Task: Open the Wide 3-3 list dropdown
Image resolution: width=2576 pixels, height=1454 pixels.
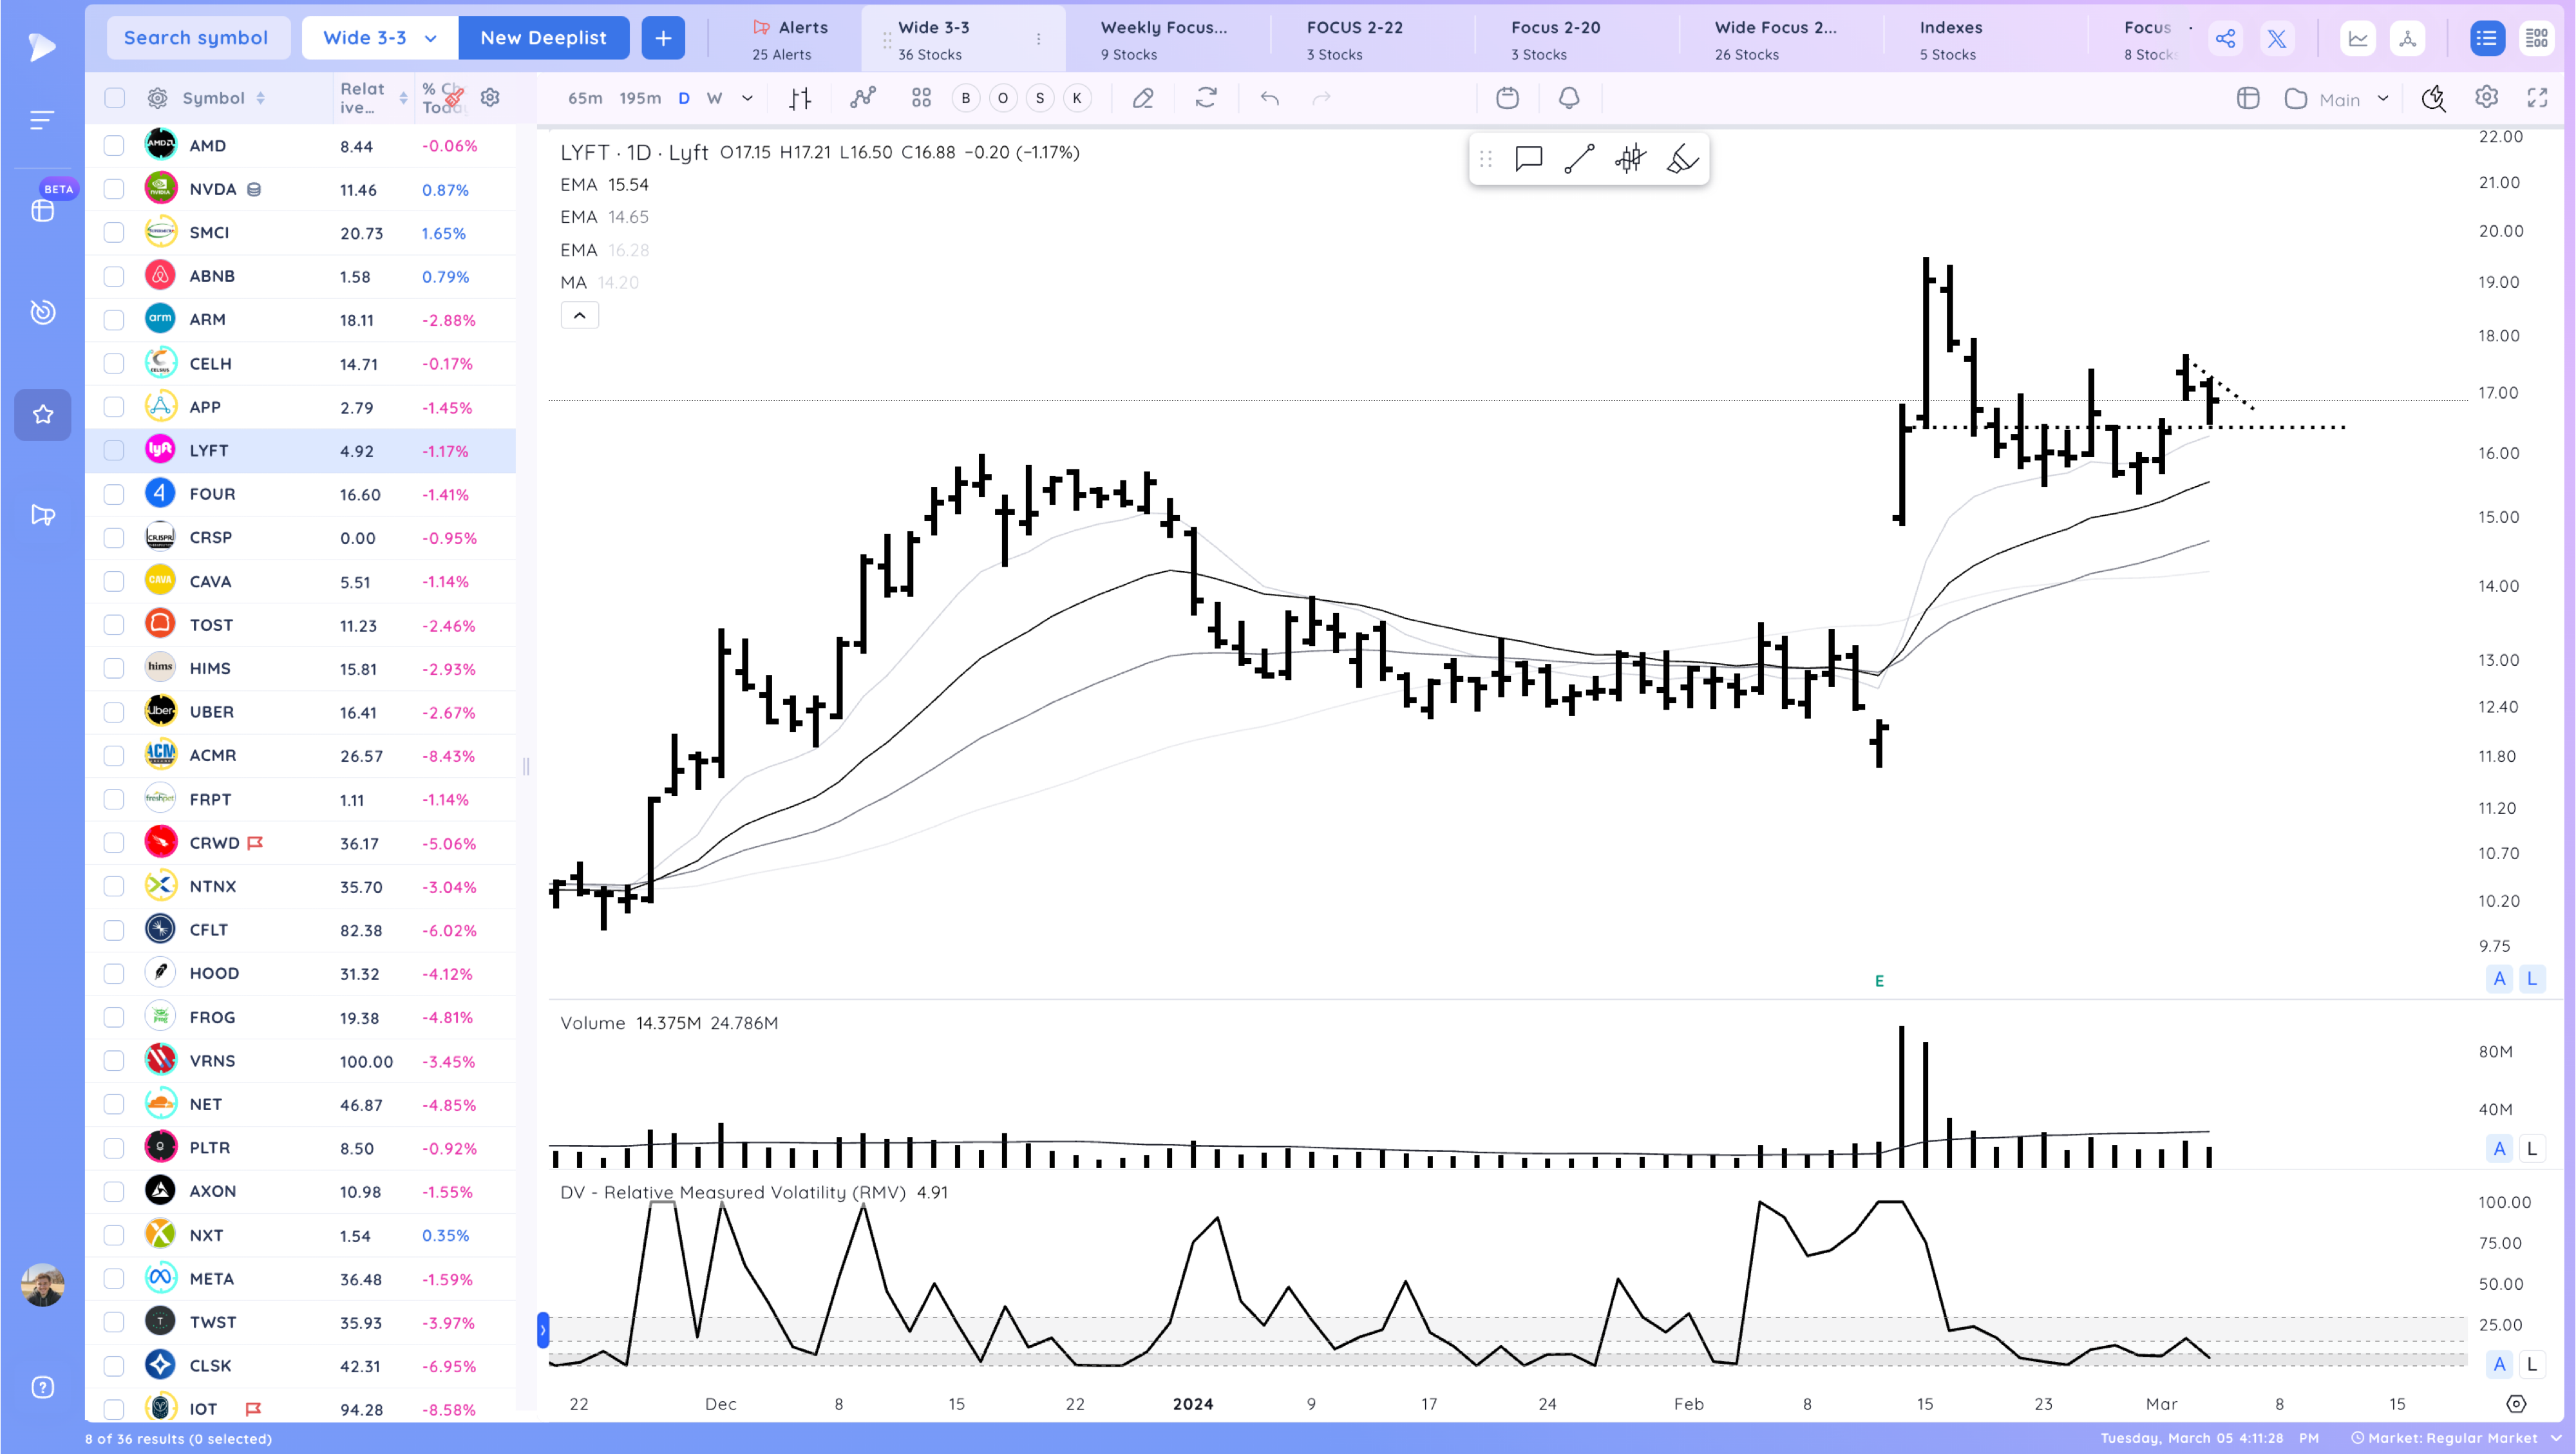Action: click(x=380, y=38)
